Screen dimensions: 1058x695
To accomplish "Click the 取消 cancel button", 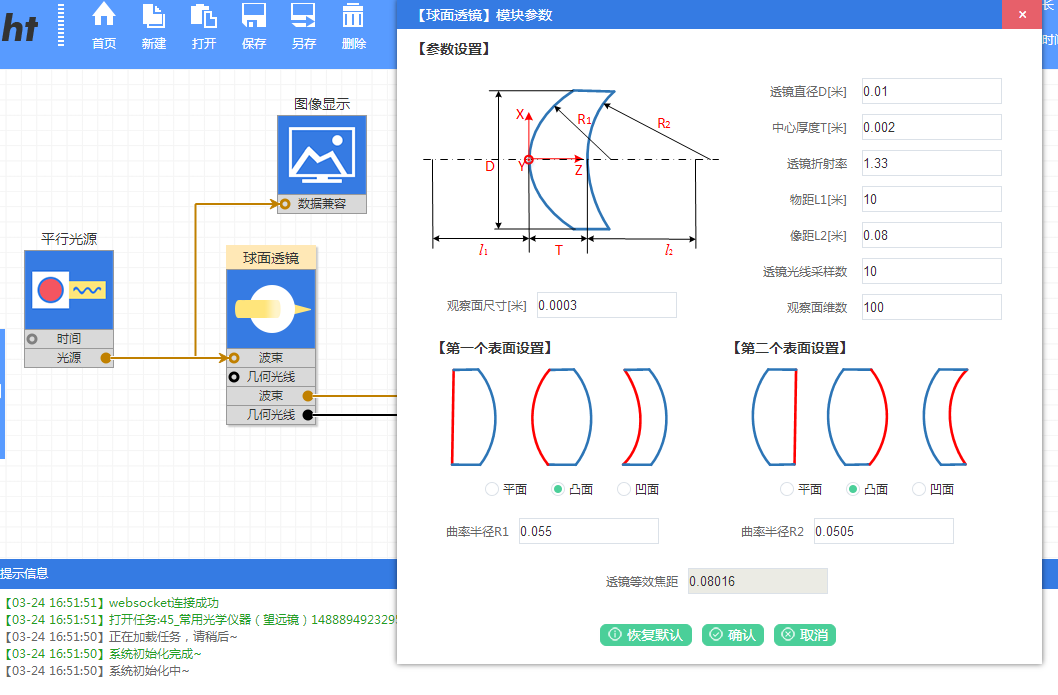I will pyautogui.click(x=805, y=635).
